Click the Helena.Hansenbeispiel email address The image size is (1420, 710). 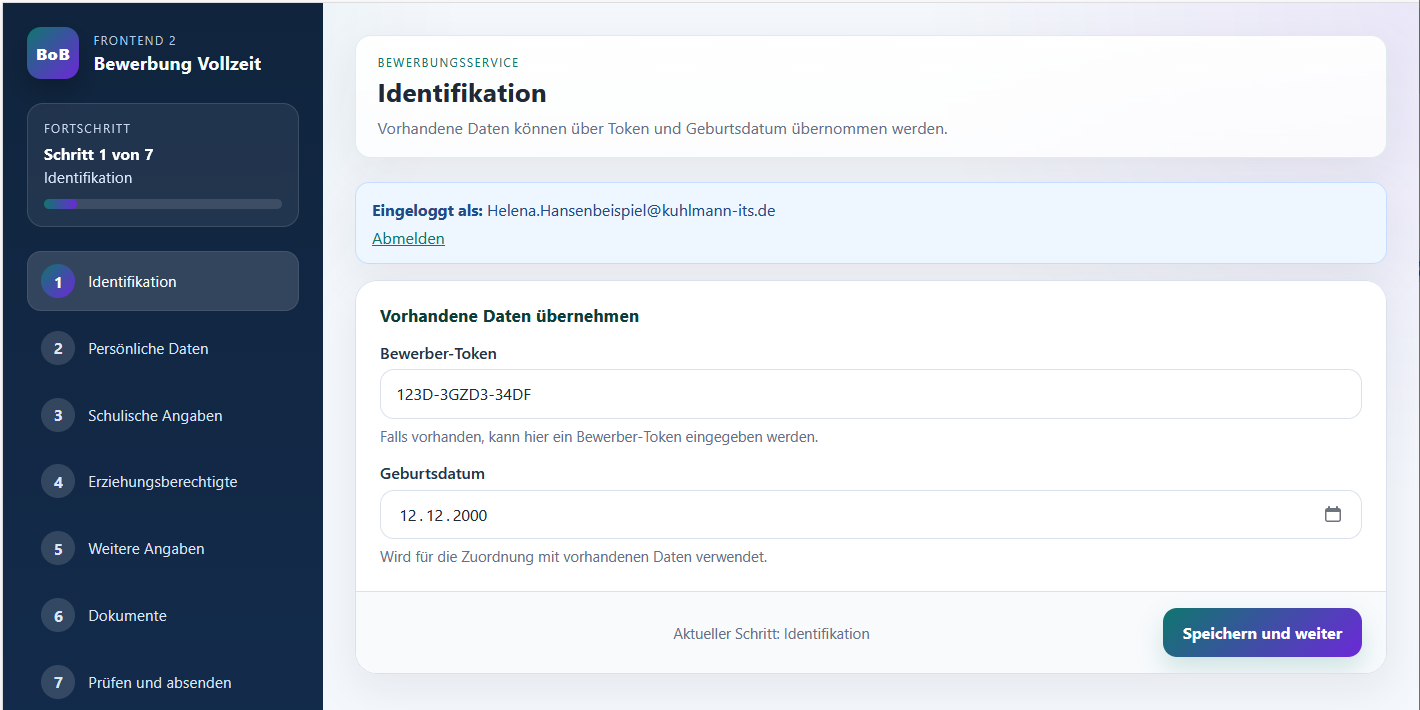click(x=631, y=211)
